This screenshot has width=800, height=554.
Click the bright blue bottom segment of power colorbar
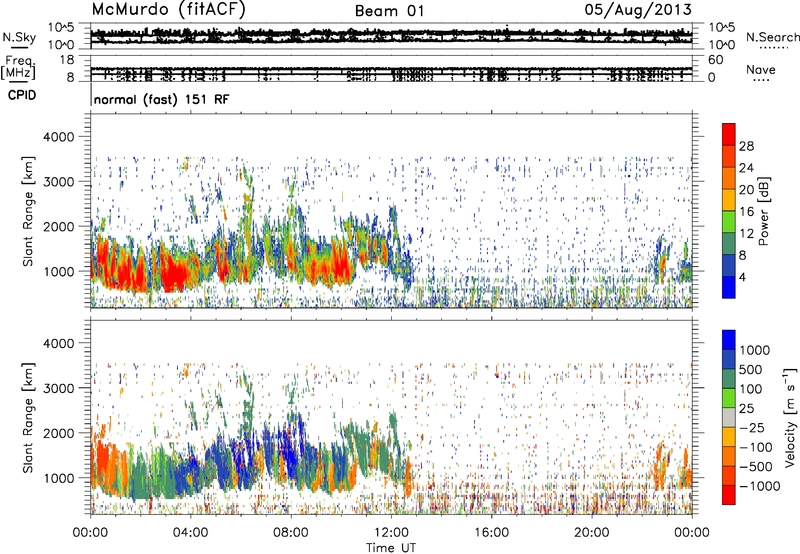(x=729, y=287)
